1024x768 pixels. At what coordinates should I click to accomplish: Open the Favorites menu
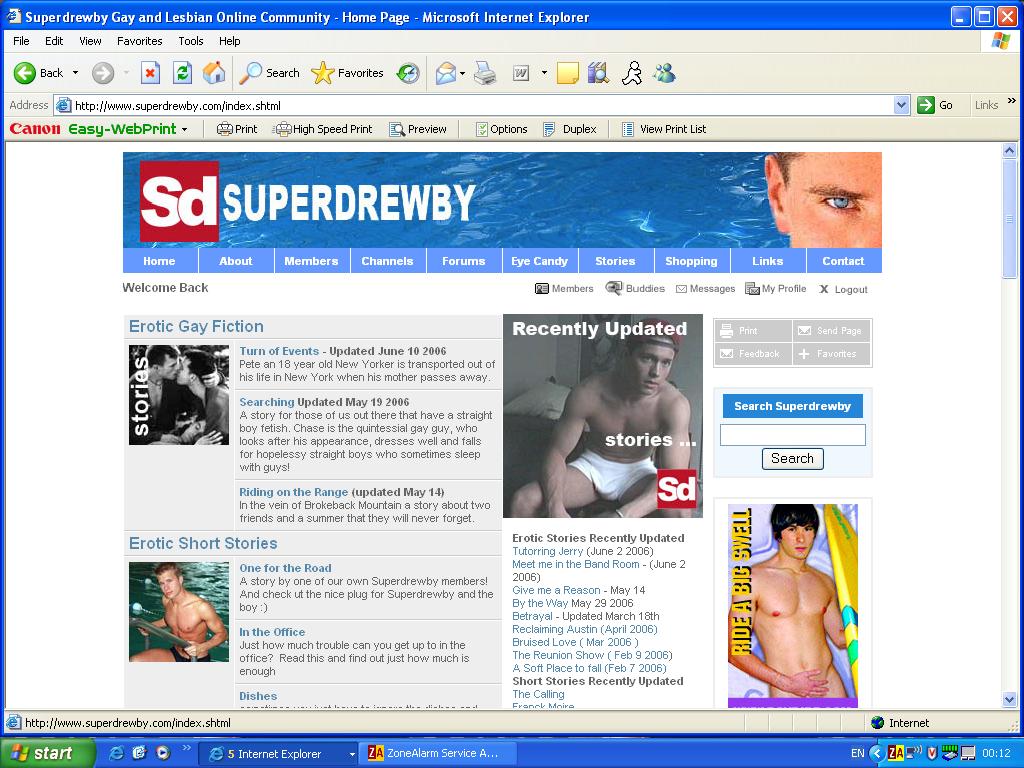pos(140,41)
